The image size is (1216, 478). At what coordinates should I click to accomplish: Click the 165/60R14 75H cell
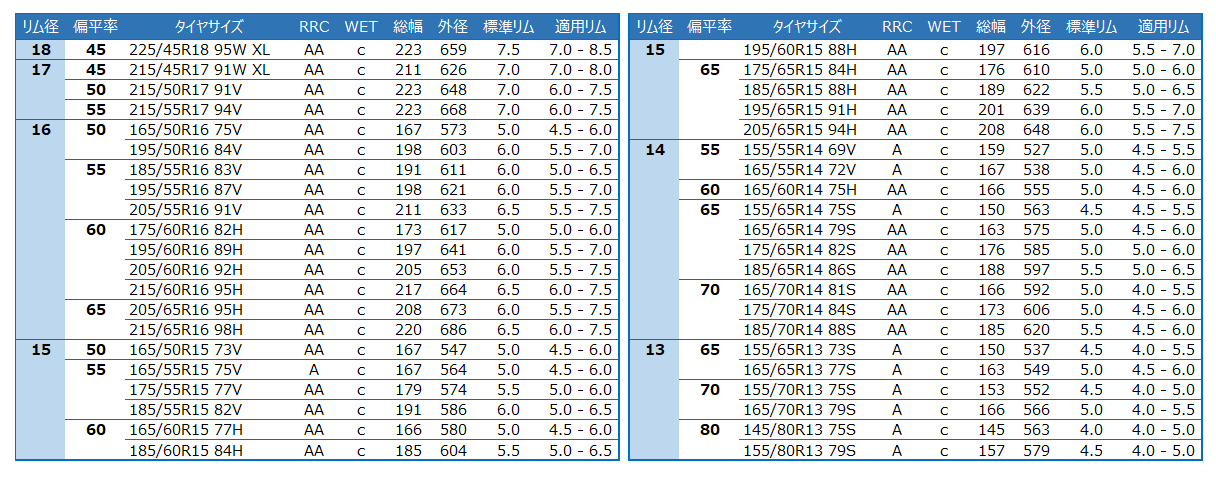(x=800, y=189)
